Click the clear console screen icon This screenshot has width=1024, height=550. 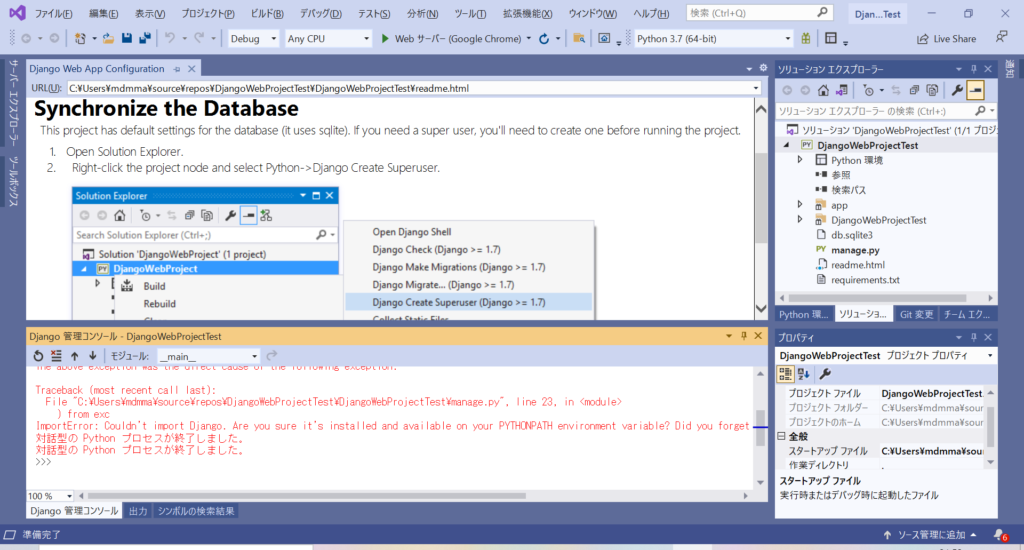pos(56,356)
